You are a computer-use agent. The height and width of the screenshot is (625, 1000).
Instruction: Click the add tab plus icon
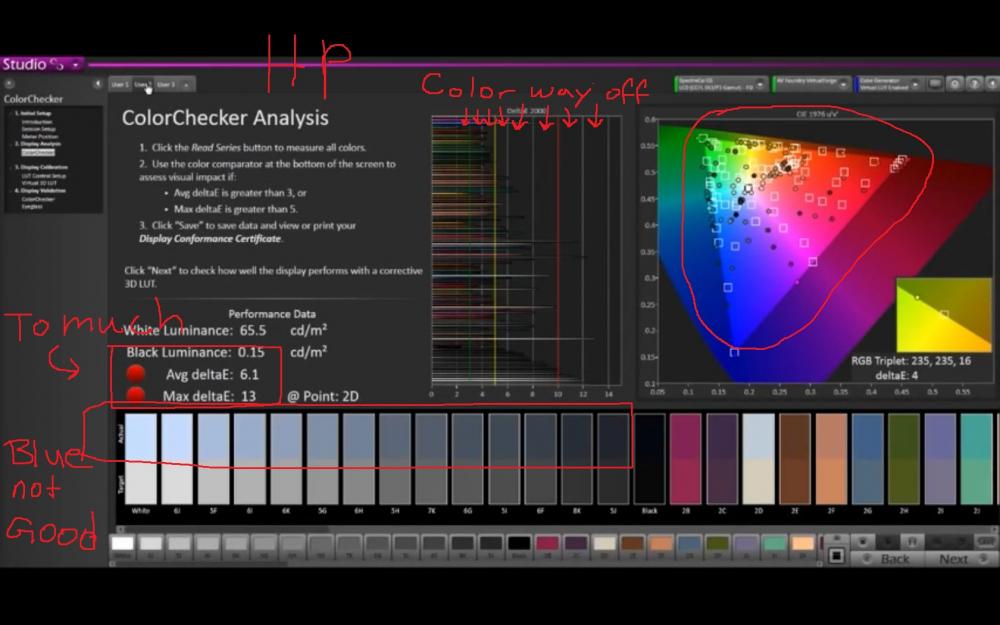pos(187,85)
